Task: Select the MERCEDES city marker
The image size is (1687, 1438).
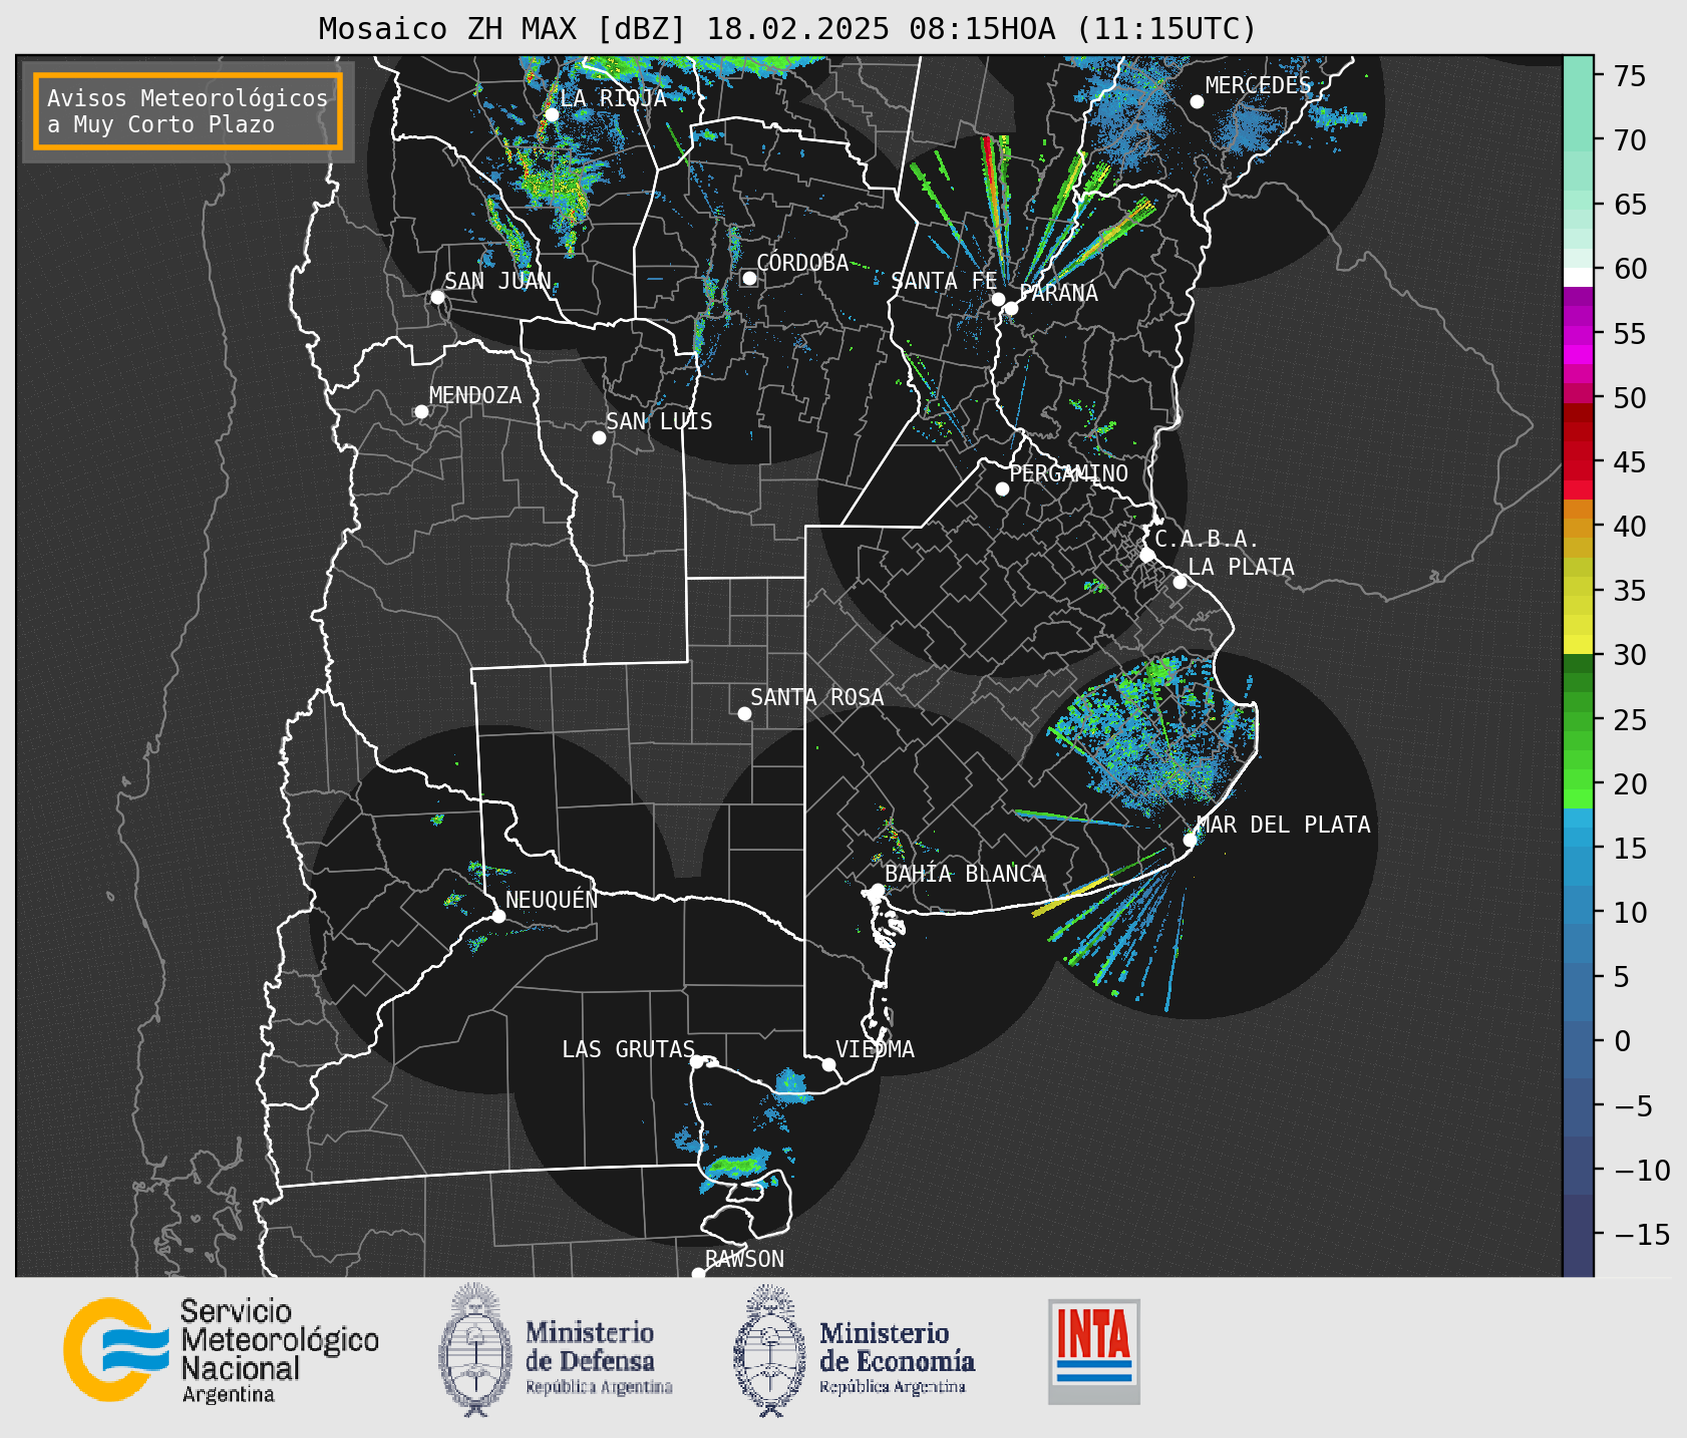Action: click(x=1197, y=102)
